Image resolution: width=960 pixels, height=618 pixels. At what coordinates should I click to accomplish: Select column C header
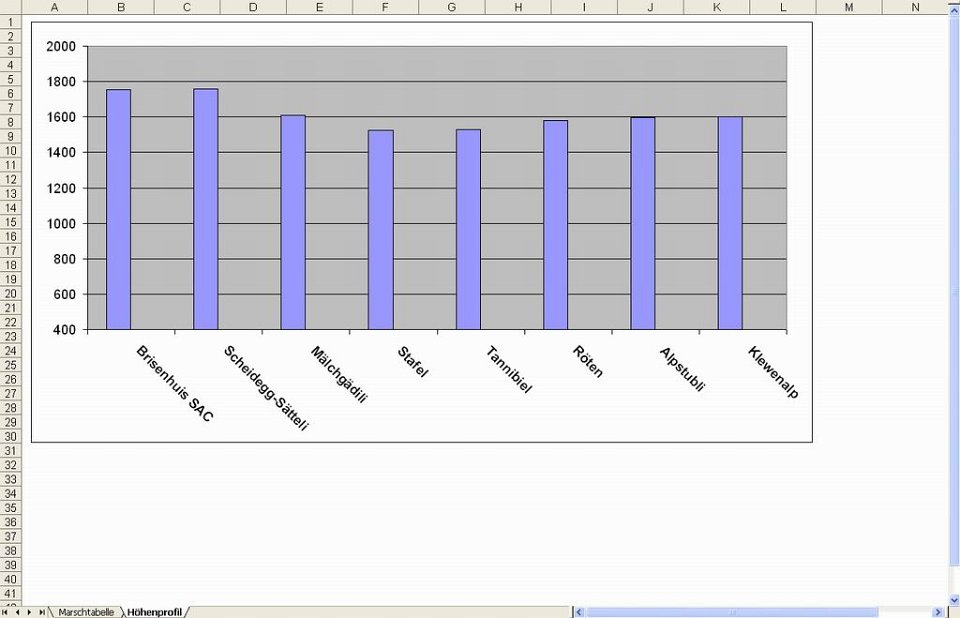tap(187, 7)
